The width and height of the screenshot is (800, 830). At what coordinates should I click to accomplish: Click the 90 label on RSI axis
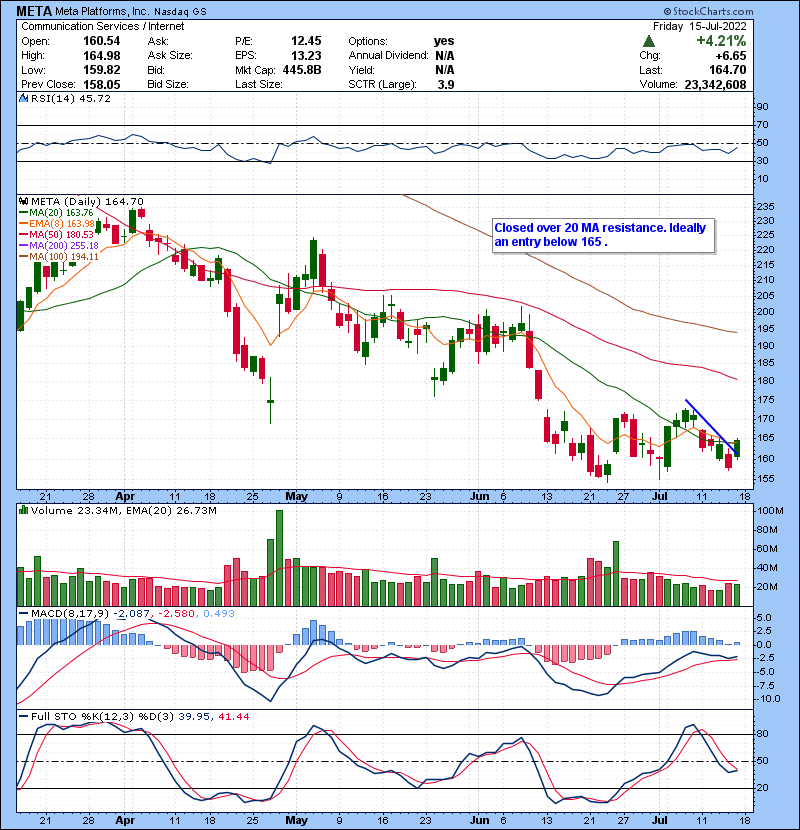point(762,107)
